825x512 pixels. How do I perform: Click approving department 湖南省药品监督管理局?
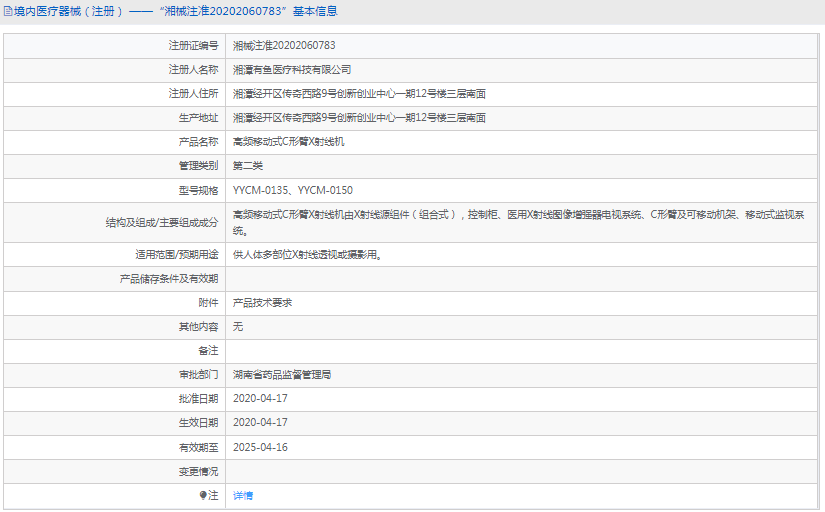(x=282, y=375)
